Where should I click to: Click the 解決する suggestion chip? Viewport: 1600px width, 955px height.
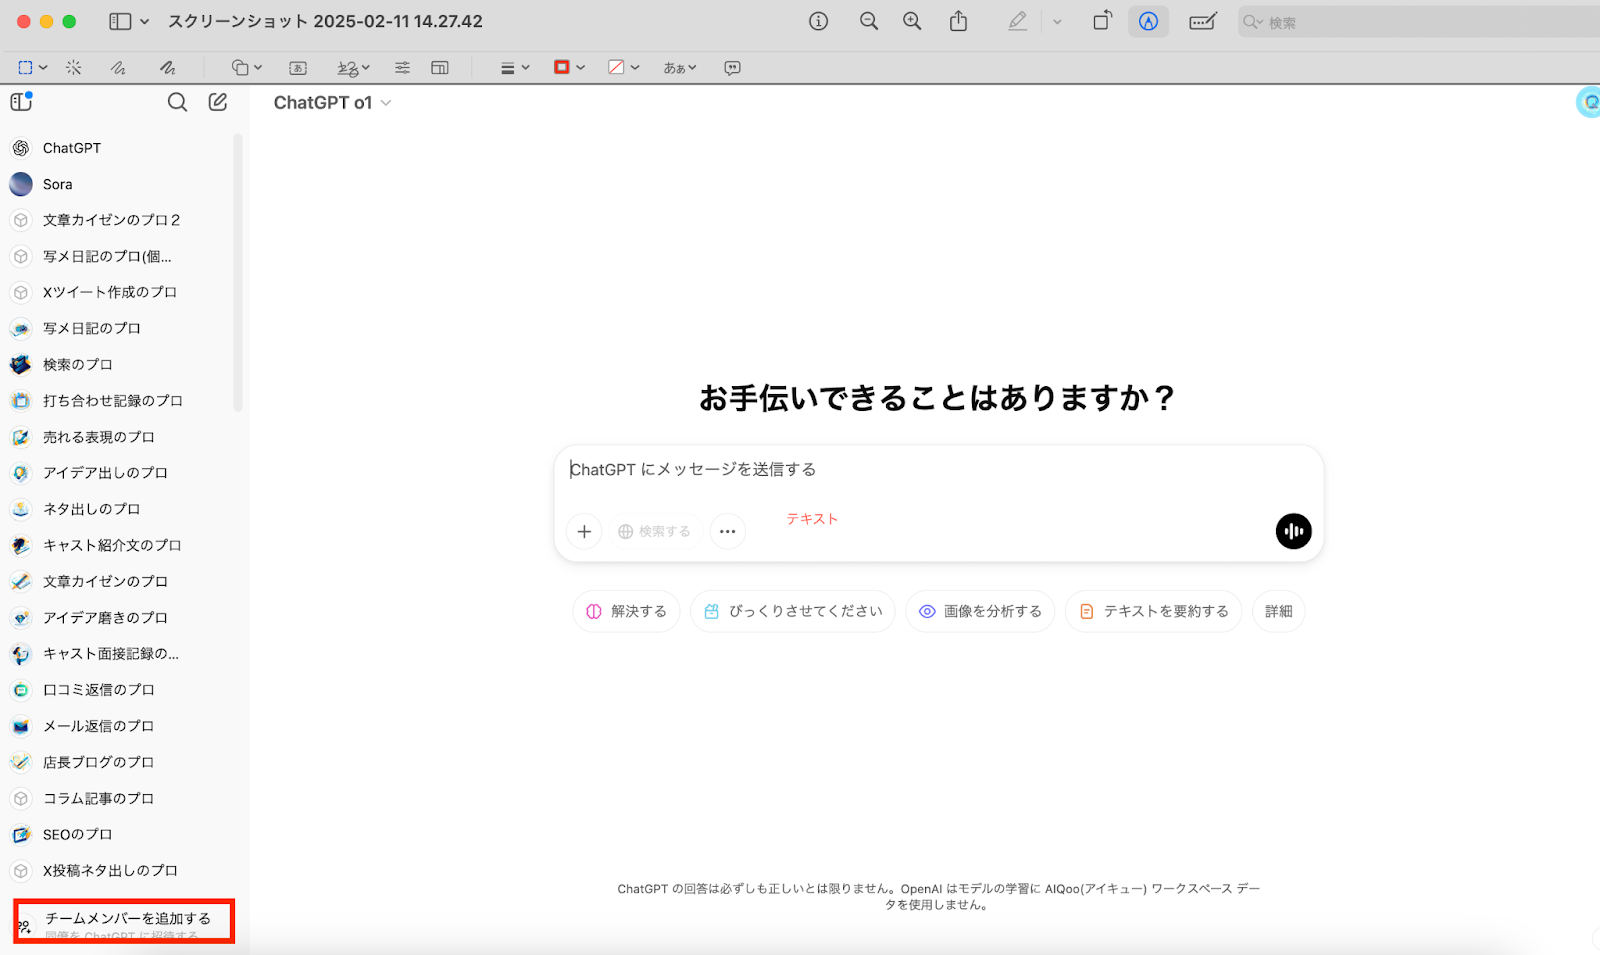point(626,611)
